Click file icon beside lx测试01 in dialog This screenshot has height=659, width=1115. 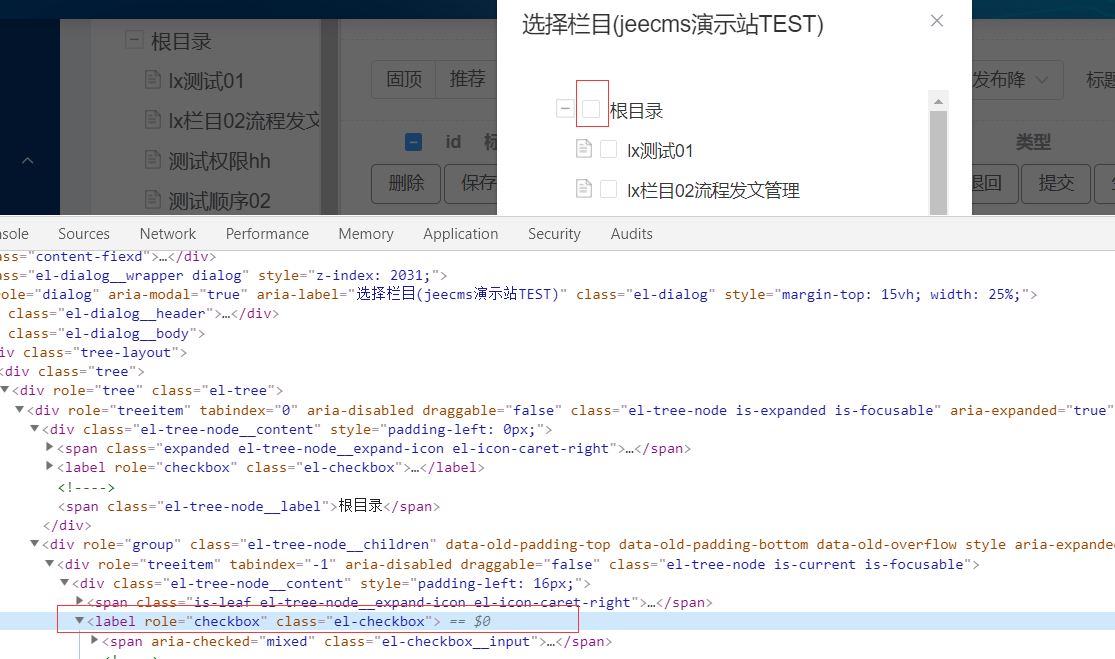[583, 149]
